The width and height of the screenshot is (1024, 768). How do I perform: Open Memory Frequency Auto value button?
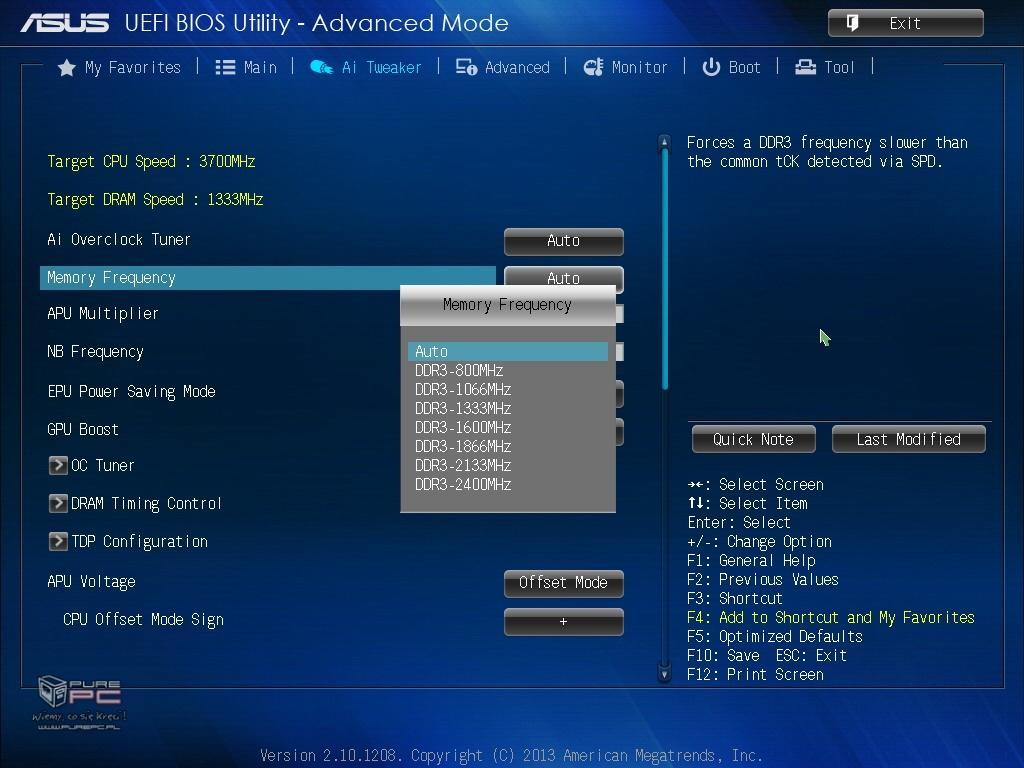[x=564, y=277]
